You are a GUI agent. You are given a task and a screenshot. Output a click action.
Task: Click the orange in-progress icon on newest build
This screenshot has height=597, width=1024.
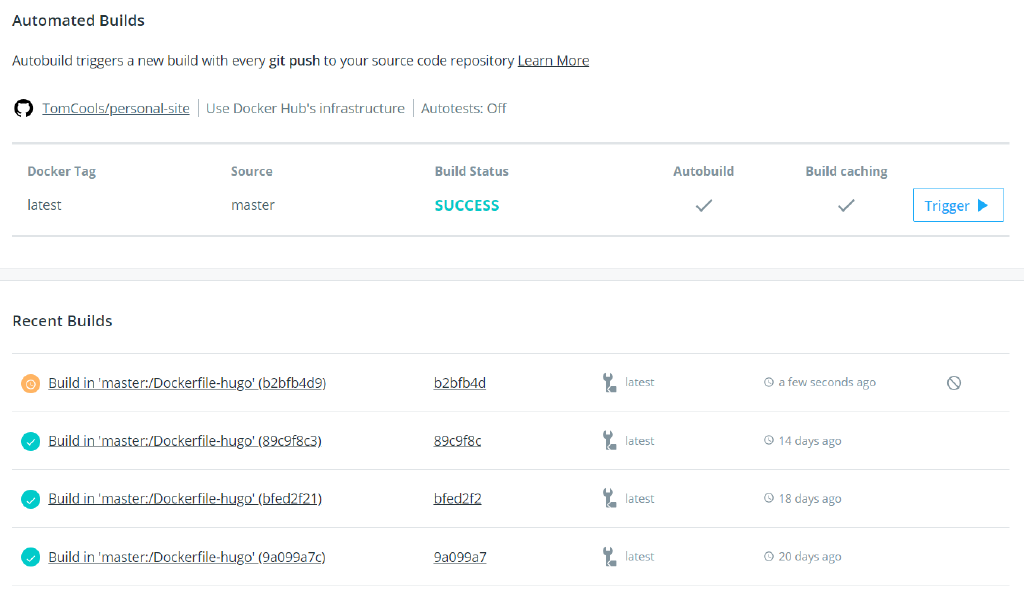coord(29,382)
